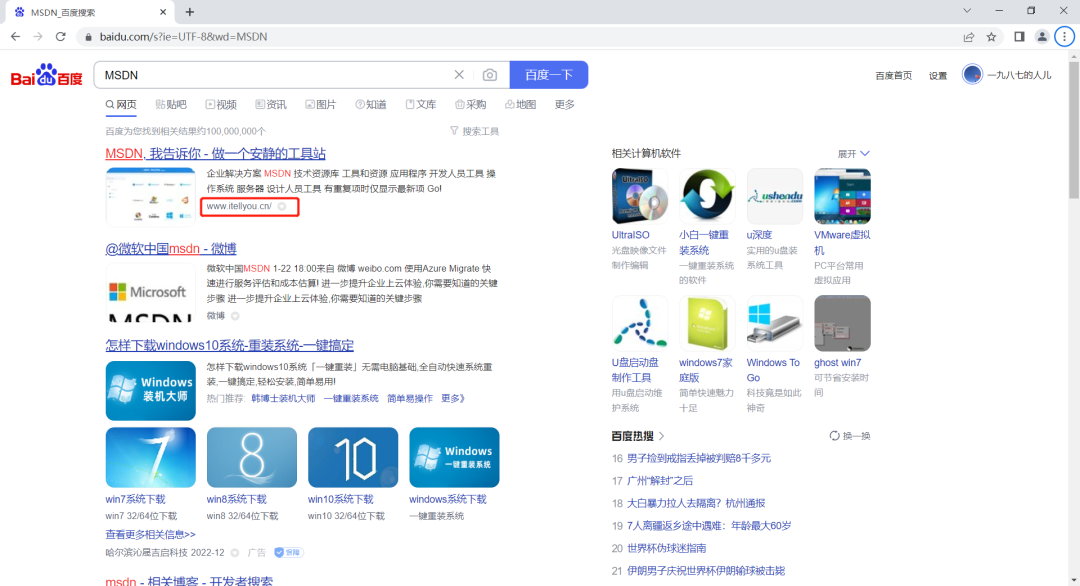Viewport: 1080px width, 586px height.
Task: Open the win7系统下载 thumbnail image
Action: [150, 457]
